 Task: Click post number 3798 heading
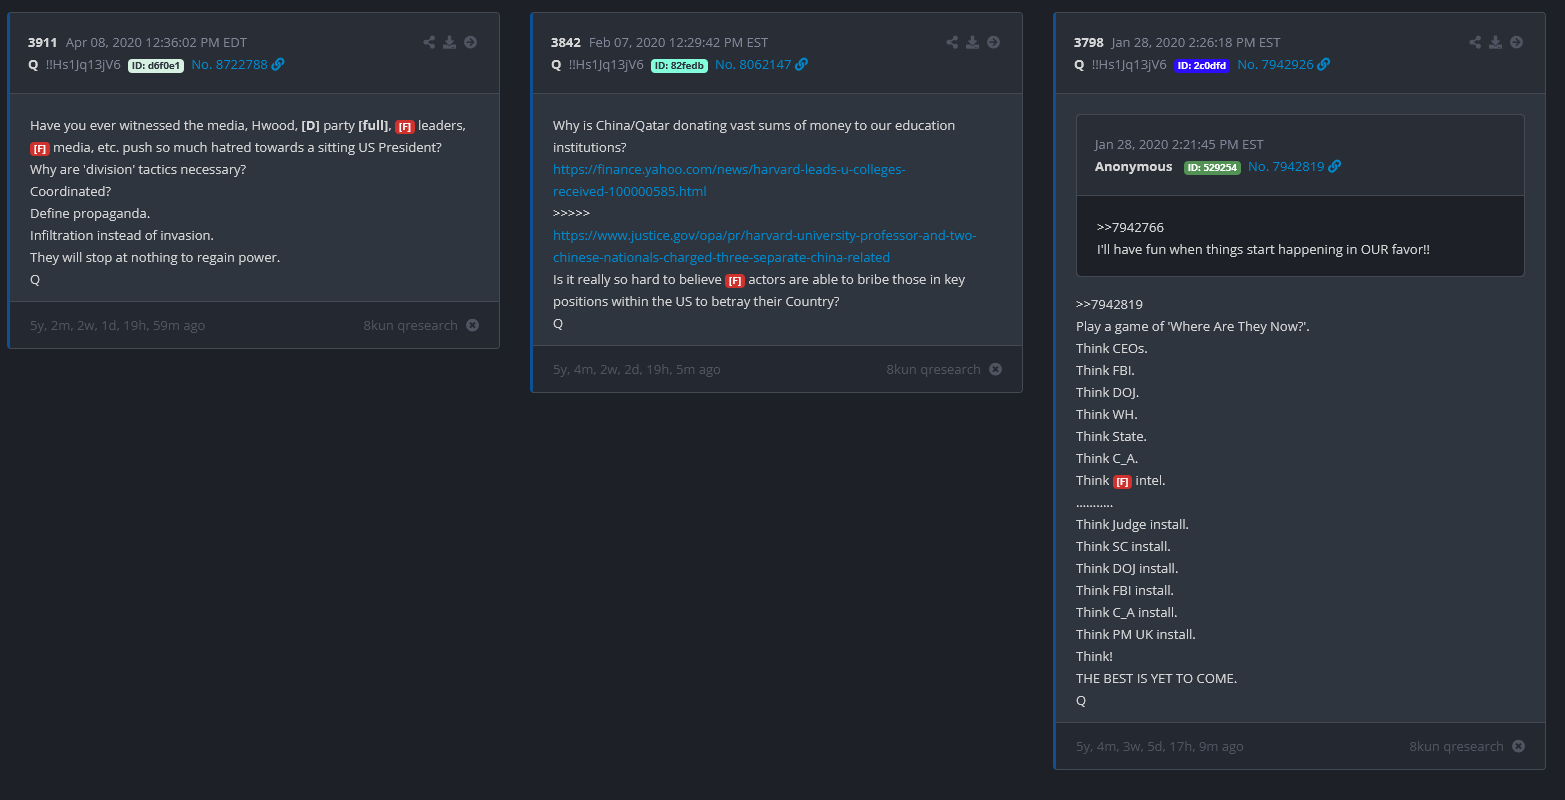(x=1089, y=42)
